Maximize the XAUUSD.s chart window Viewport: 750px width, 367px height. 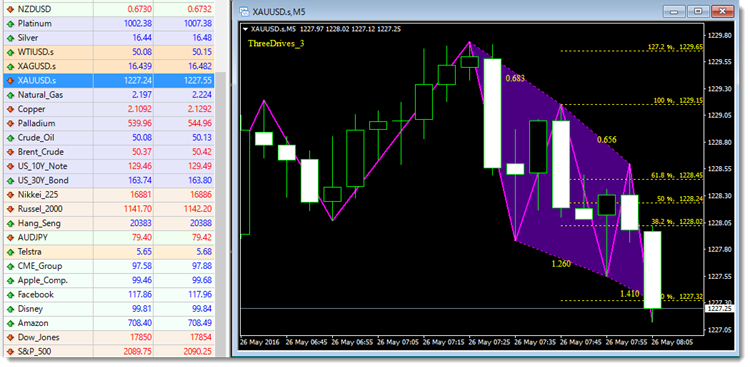699,11
